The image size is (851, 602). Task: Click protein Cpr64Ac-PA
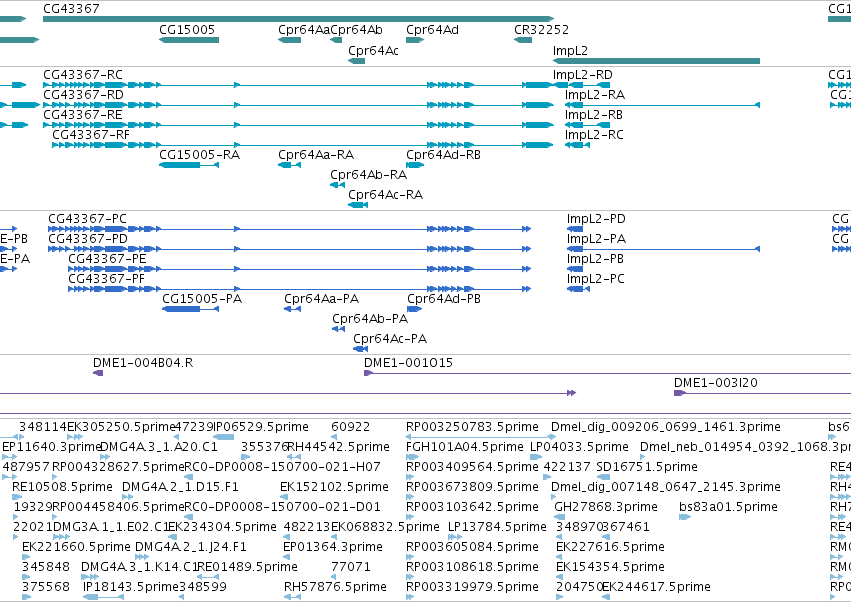pyautogui.click(x=360, y=349)
